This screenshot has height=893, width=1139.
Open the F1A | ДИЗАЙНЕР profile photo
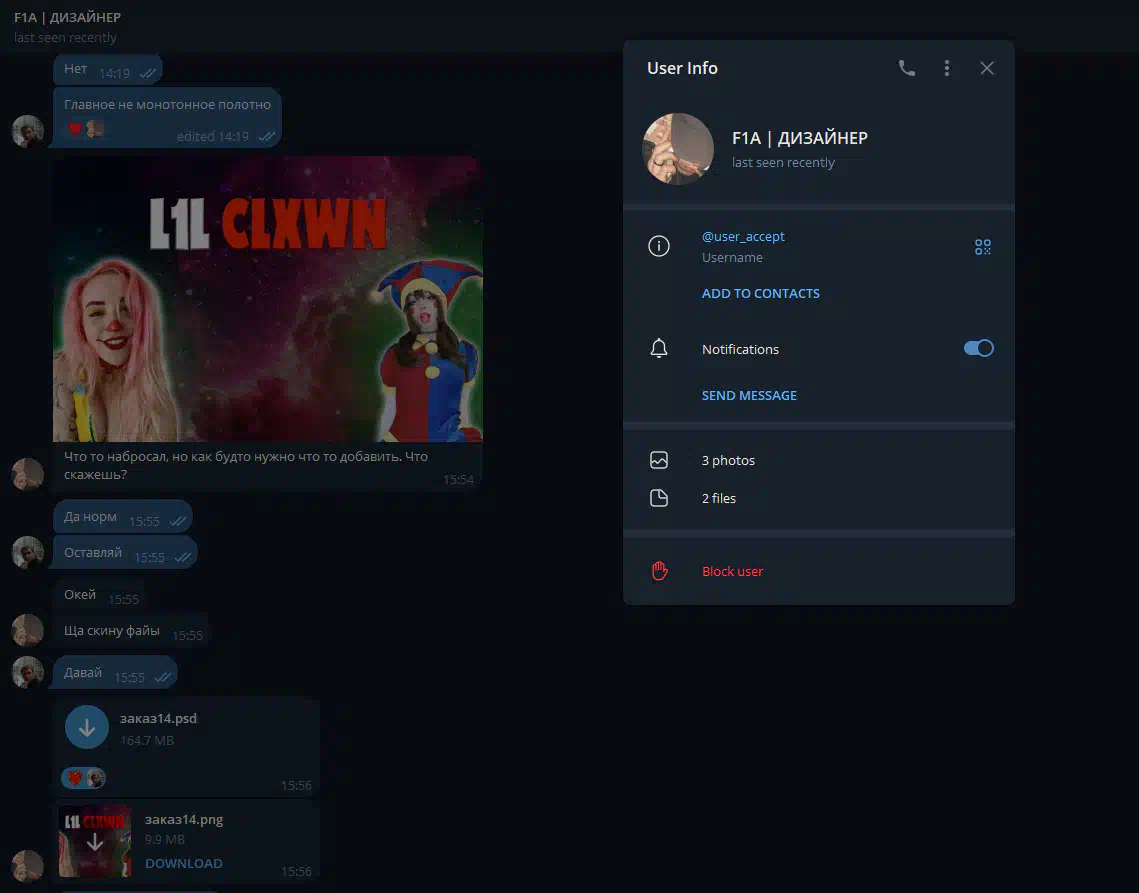[x=678, y=149]
